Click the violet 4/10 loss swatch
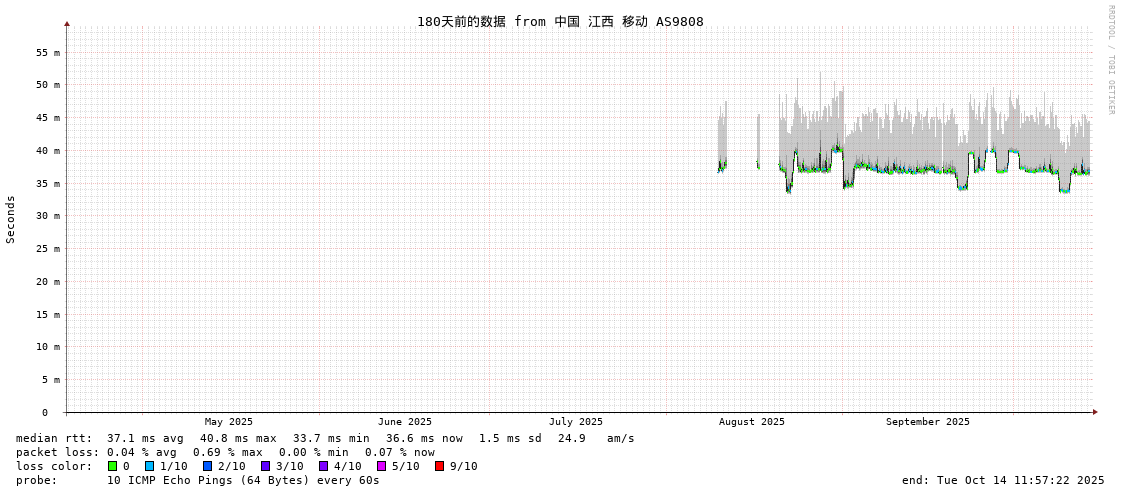Viewport: 1121px width, 494px height. click(323, 466)
